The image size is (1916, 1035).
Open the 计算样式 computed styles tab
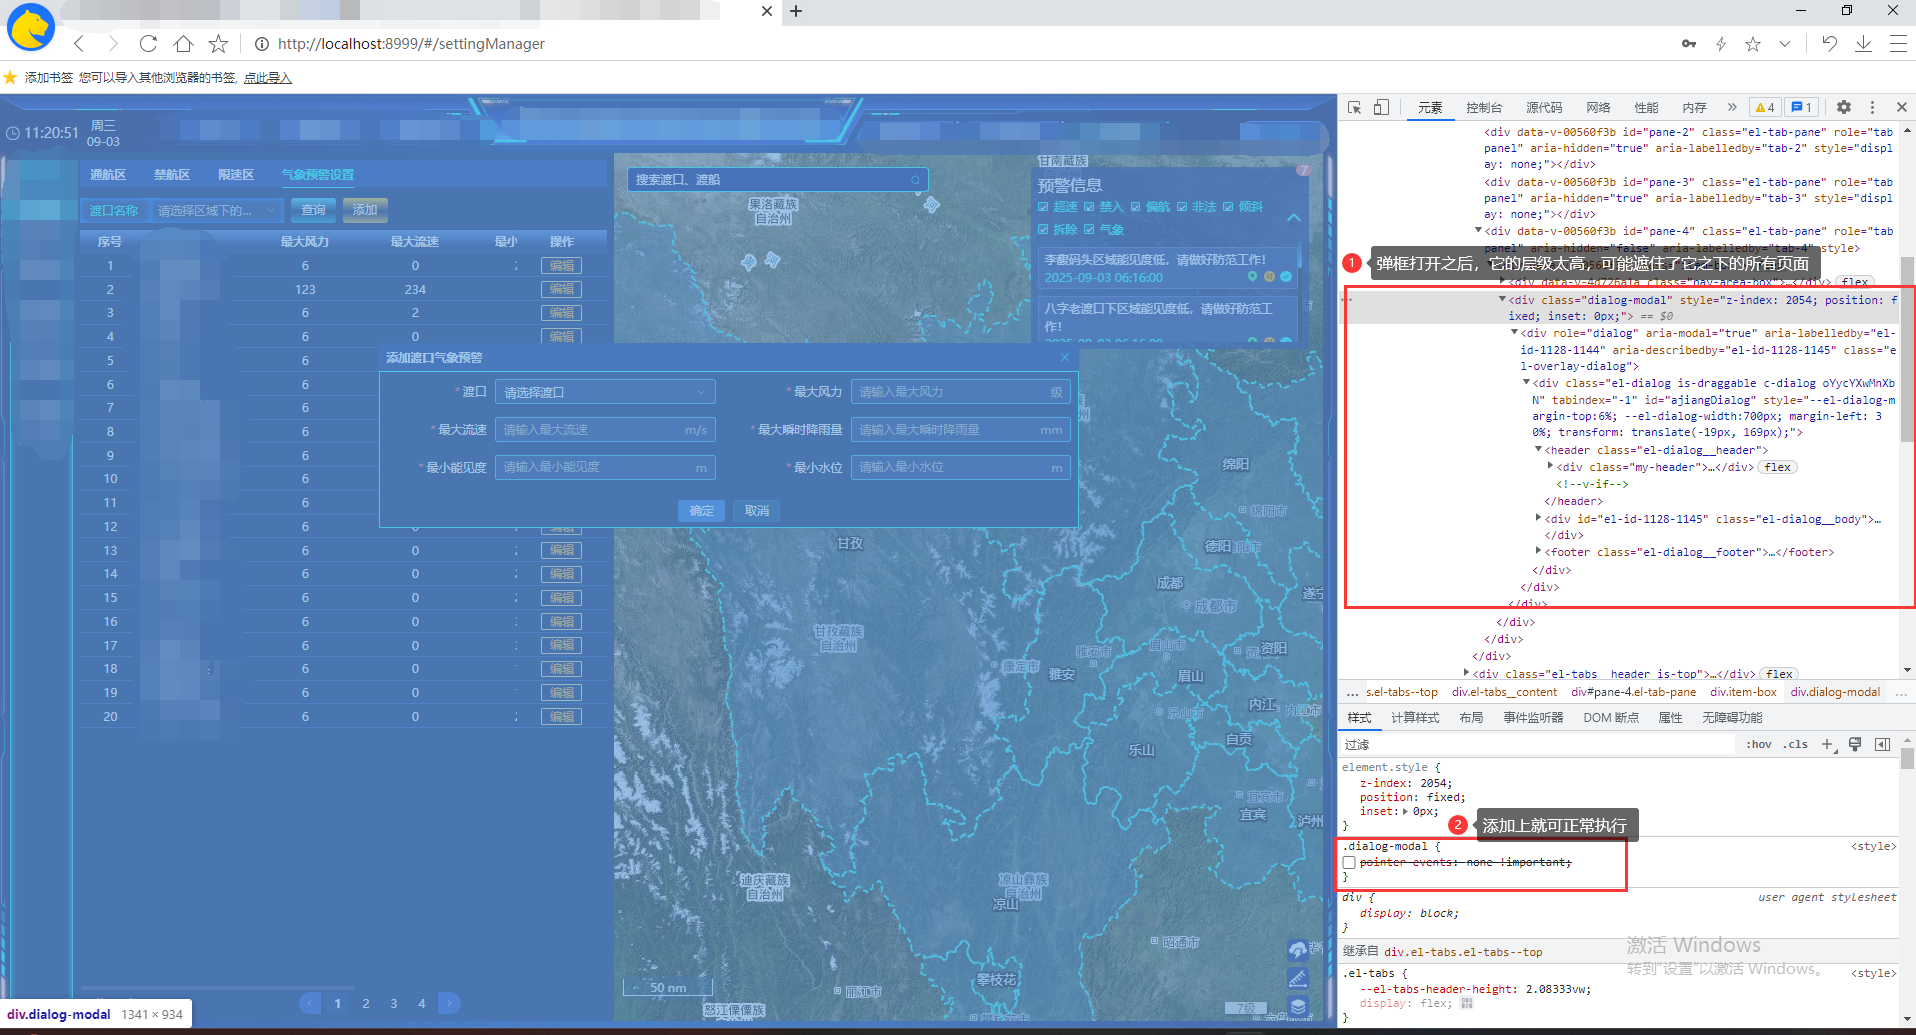click(x=1415, y=718)
